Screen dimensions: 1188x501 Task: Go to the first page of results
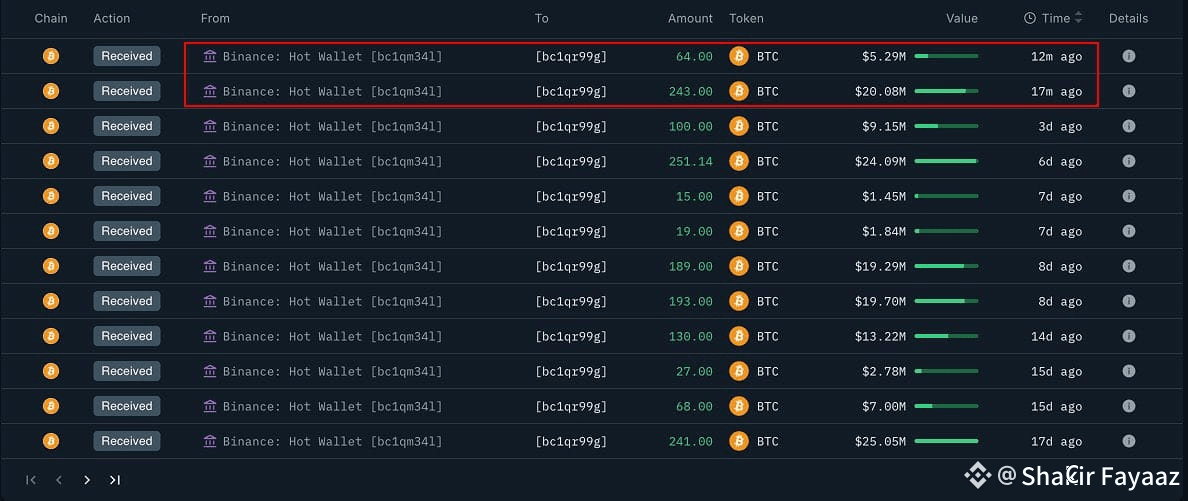(x=31, y=480)
